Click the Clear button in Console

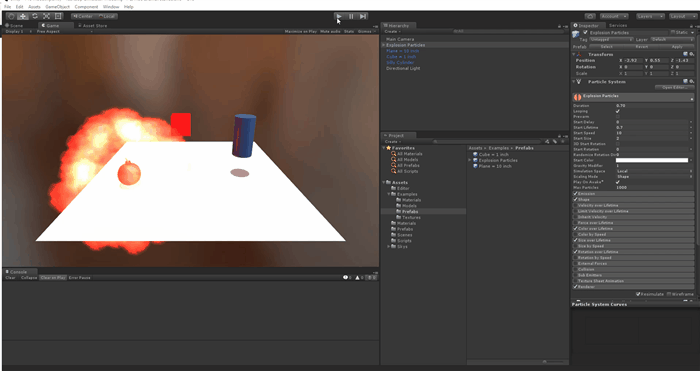[10, 278]
